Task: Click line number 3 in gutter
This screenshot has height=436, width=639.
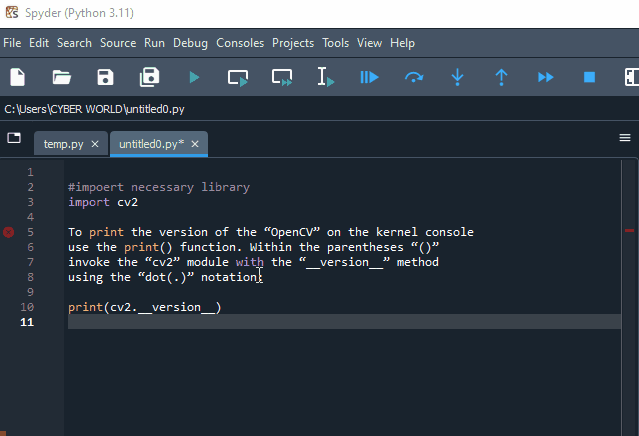Action: point(30,202)
